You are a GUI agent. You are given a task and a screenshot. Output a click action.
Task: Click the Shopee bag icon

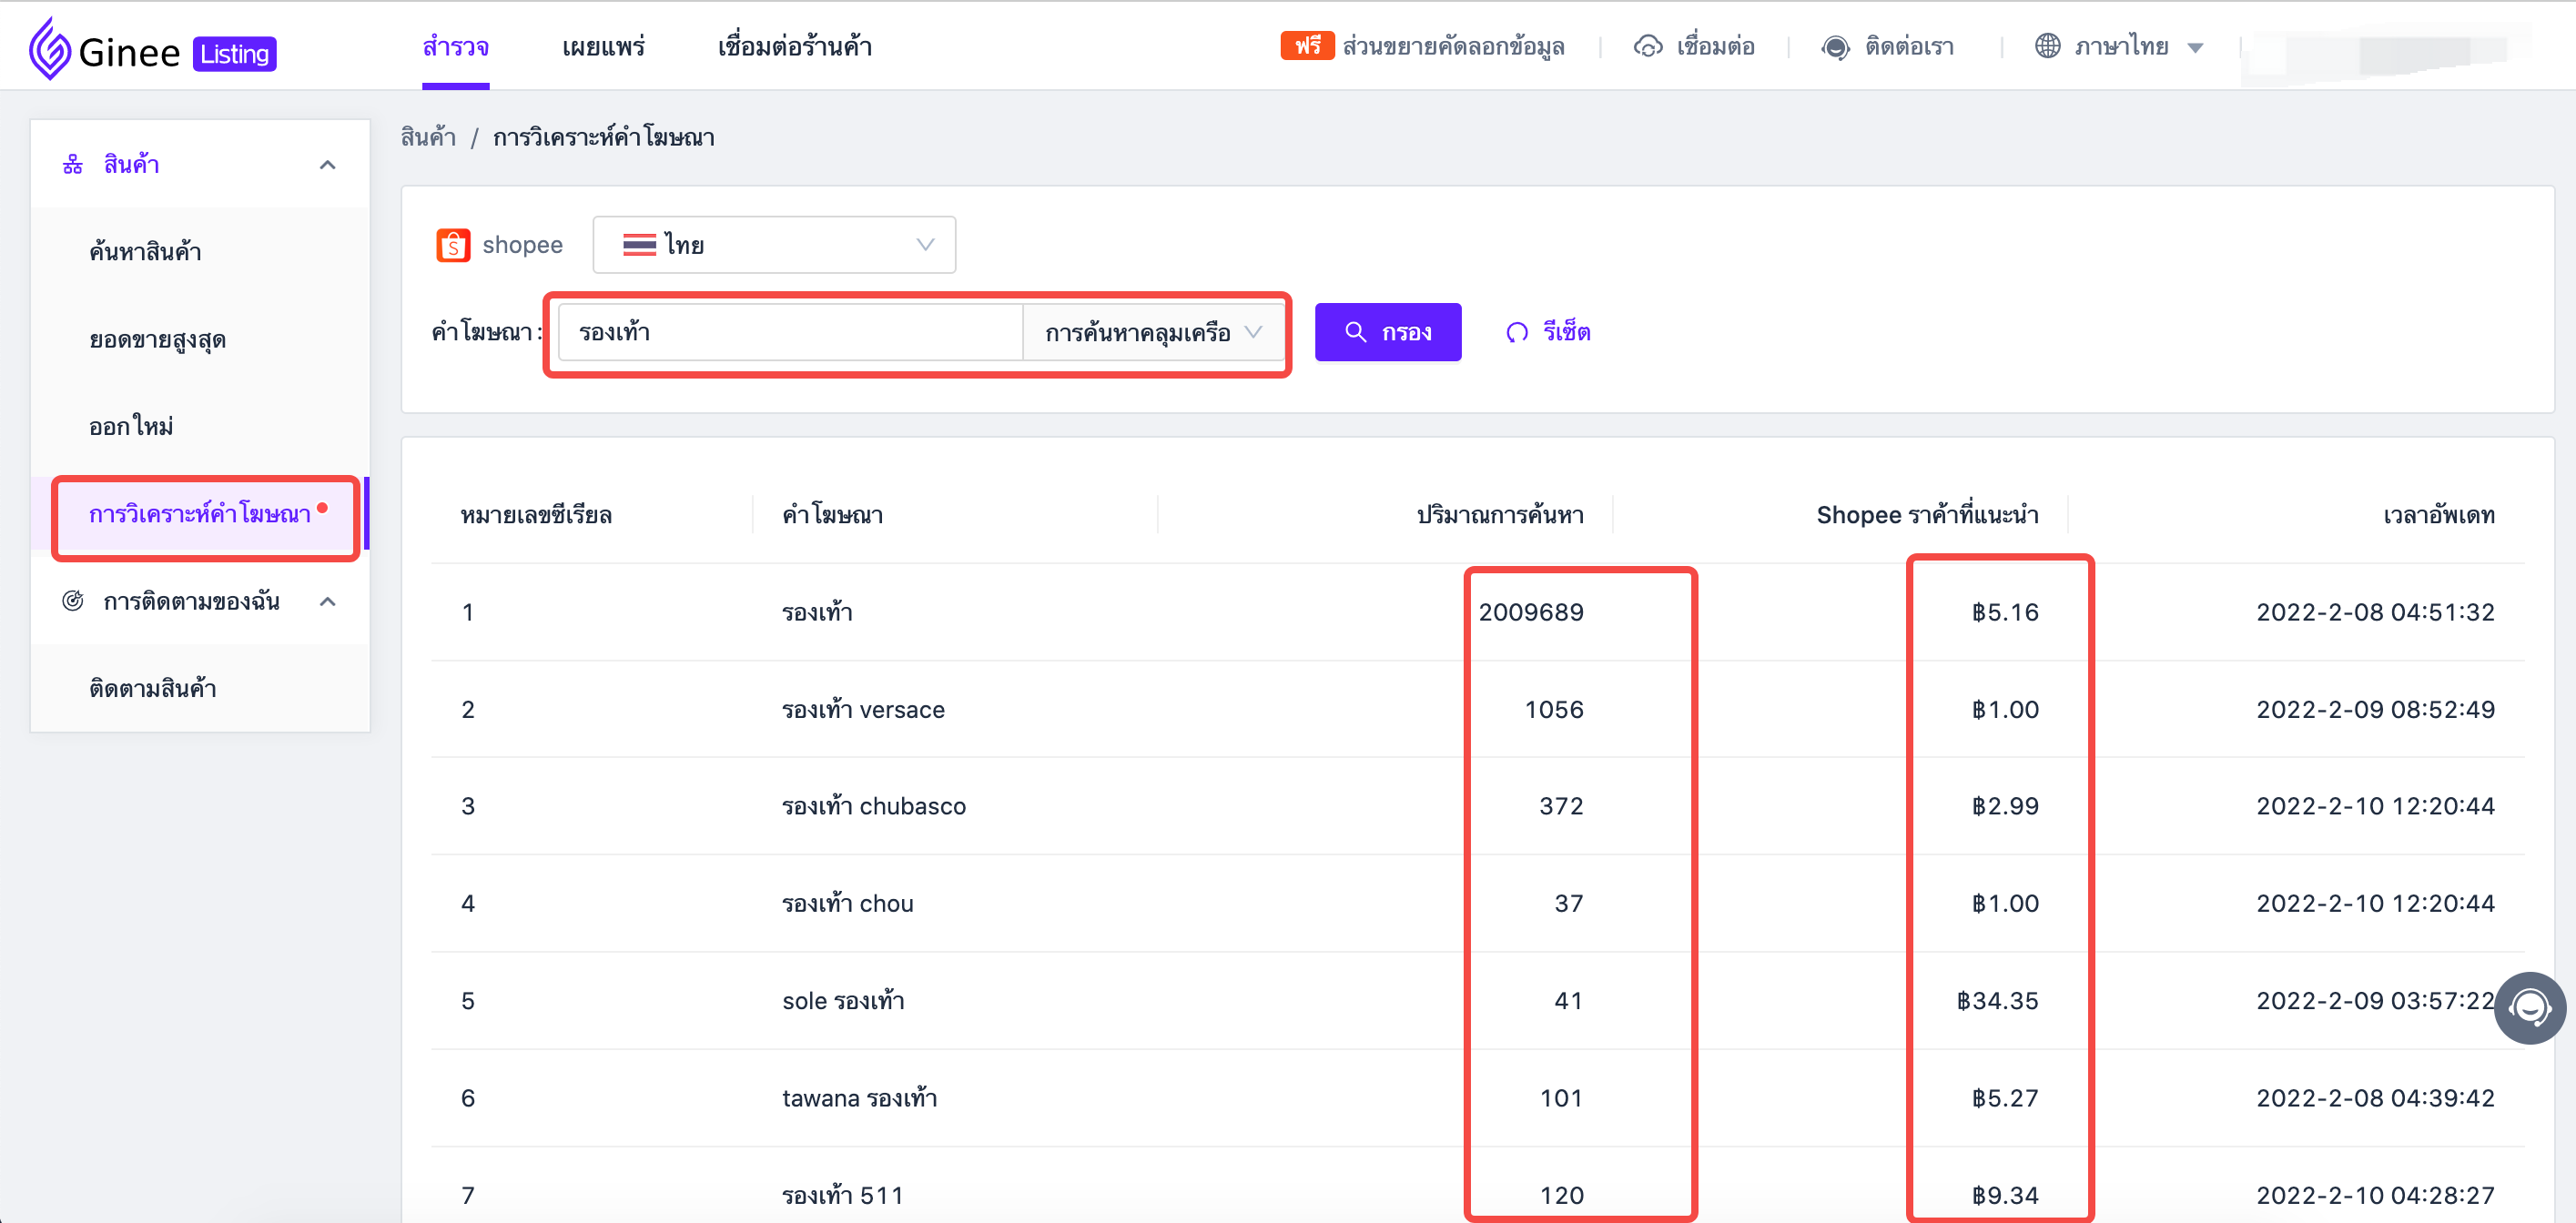(x=453, y=245)
